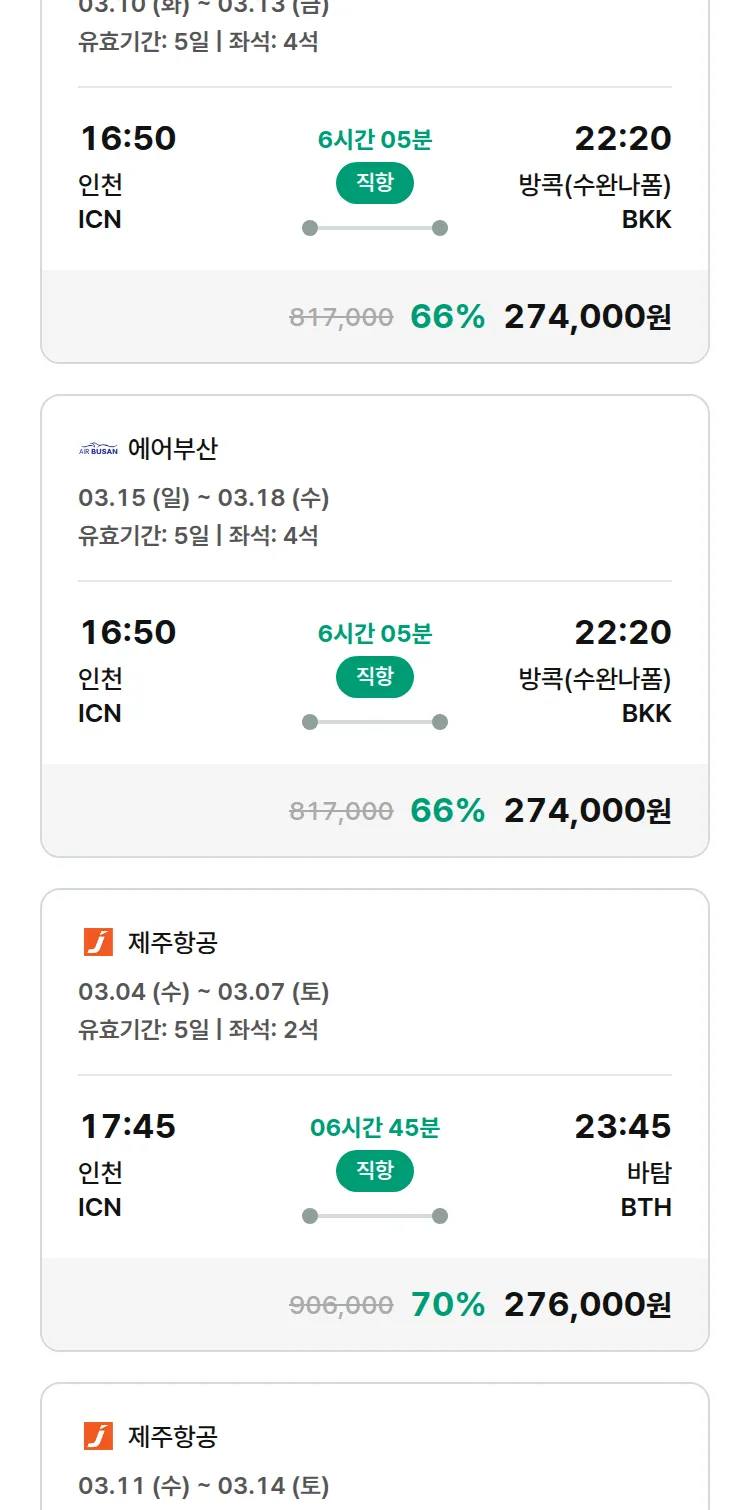Image resolution: width=750 pixels, height=1510 pixels.
Task: Tap the 직항 badge on the Batam flight
Action: coord(375,1171)
